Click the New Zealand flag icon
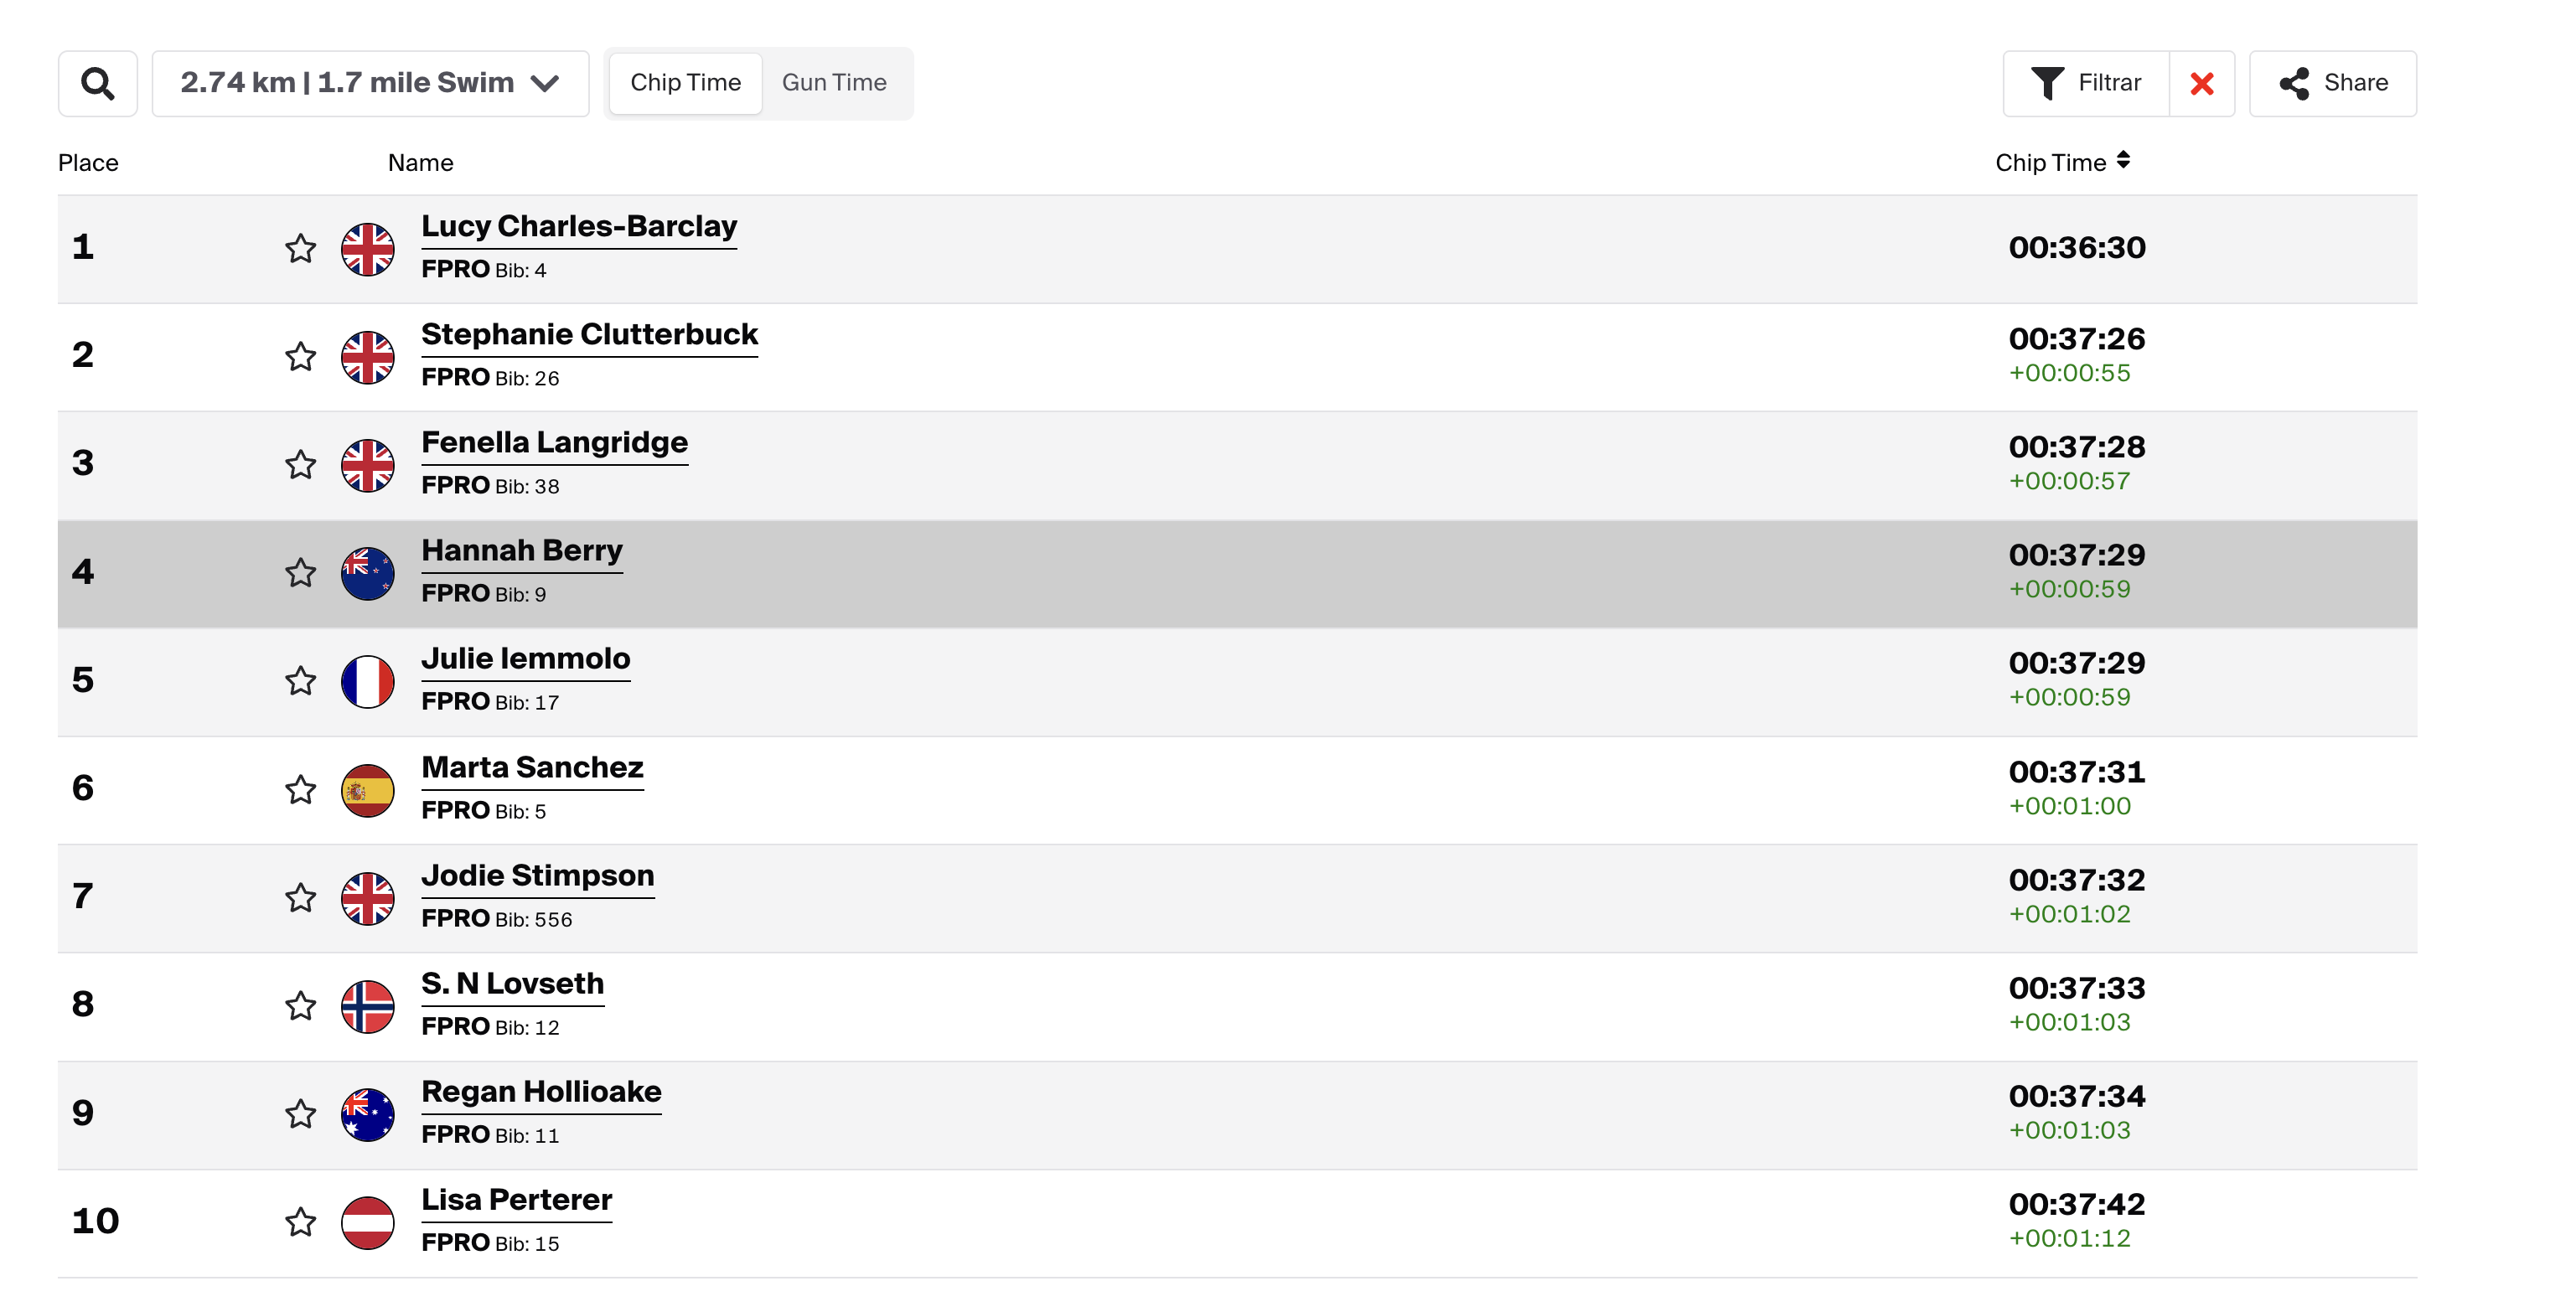Screen dimensions: 2576x1312 367,573
